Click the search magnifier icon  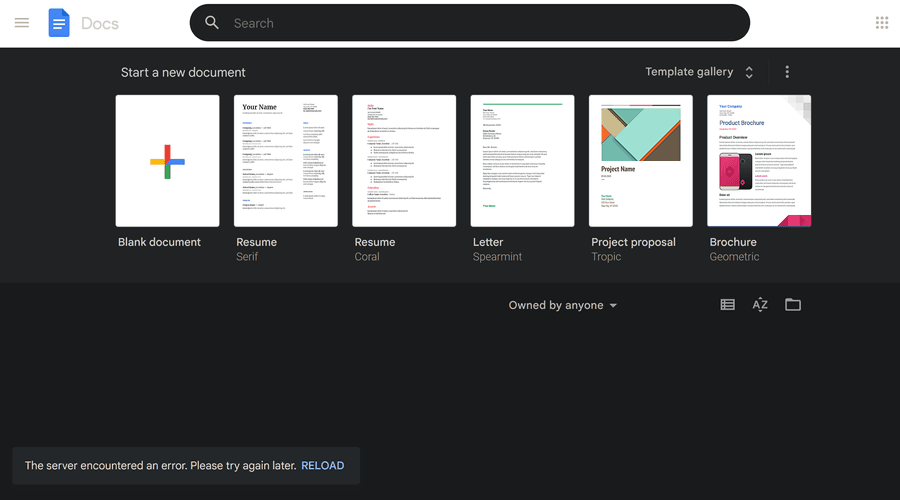point(212,23)
